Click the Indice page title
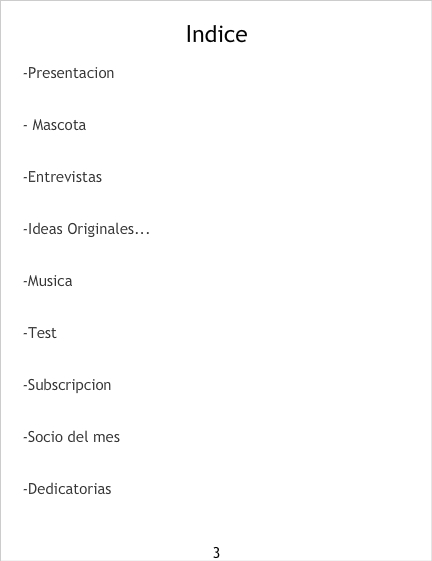Image resolution: width=432 pixels, height=561 pixels. pos(217,34)
